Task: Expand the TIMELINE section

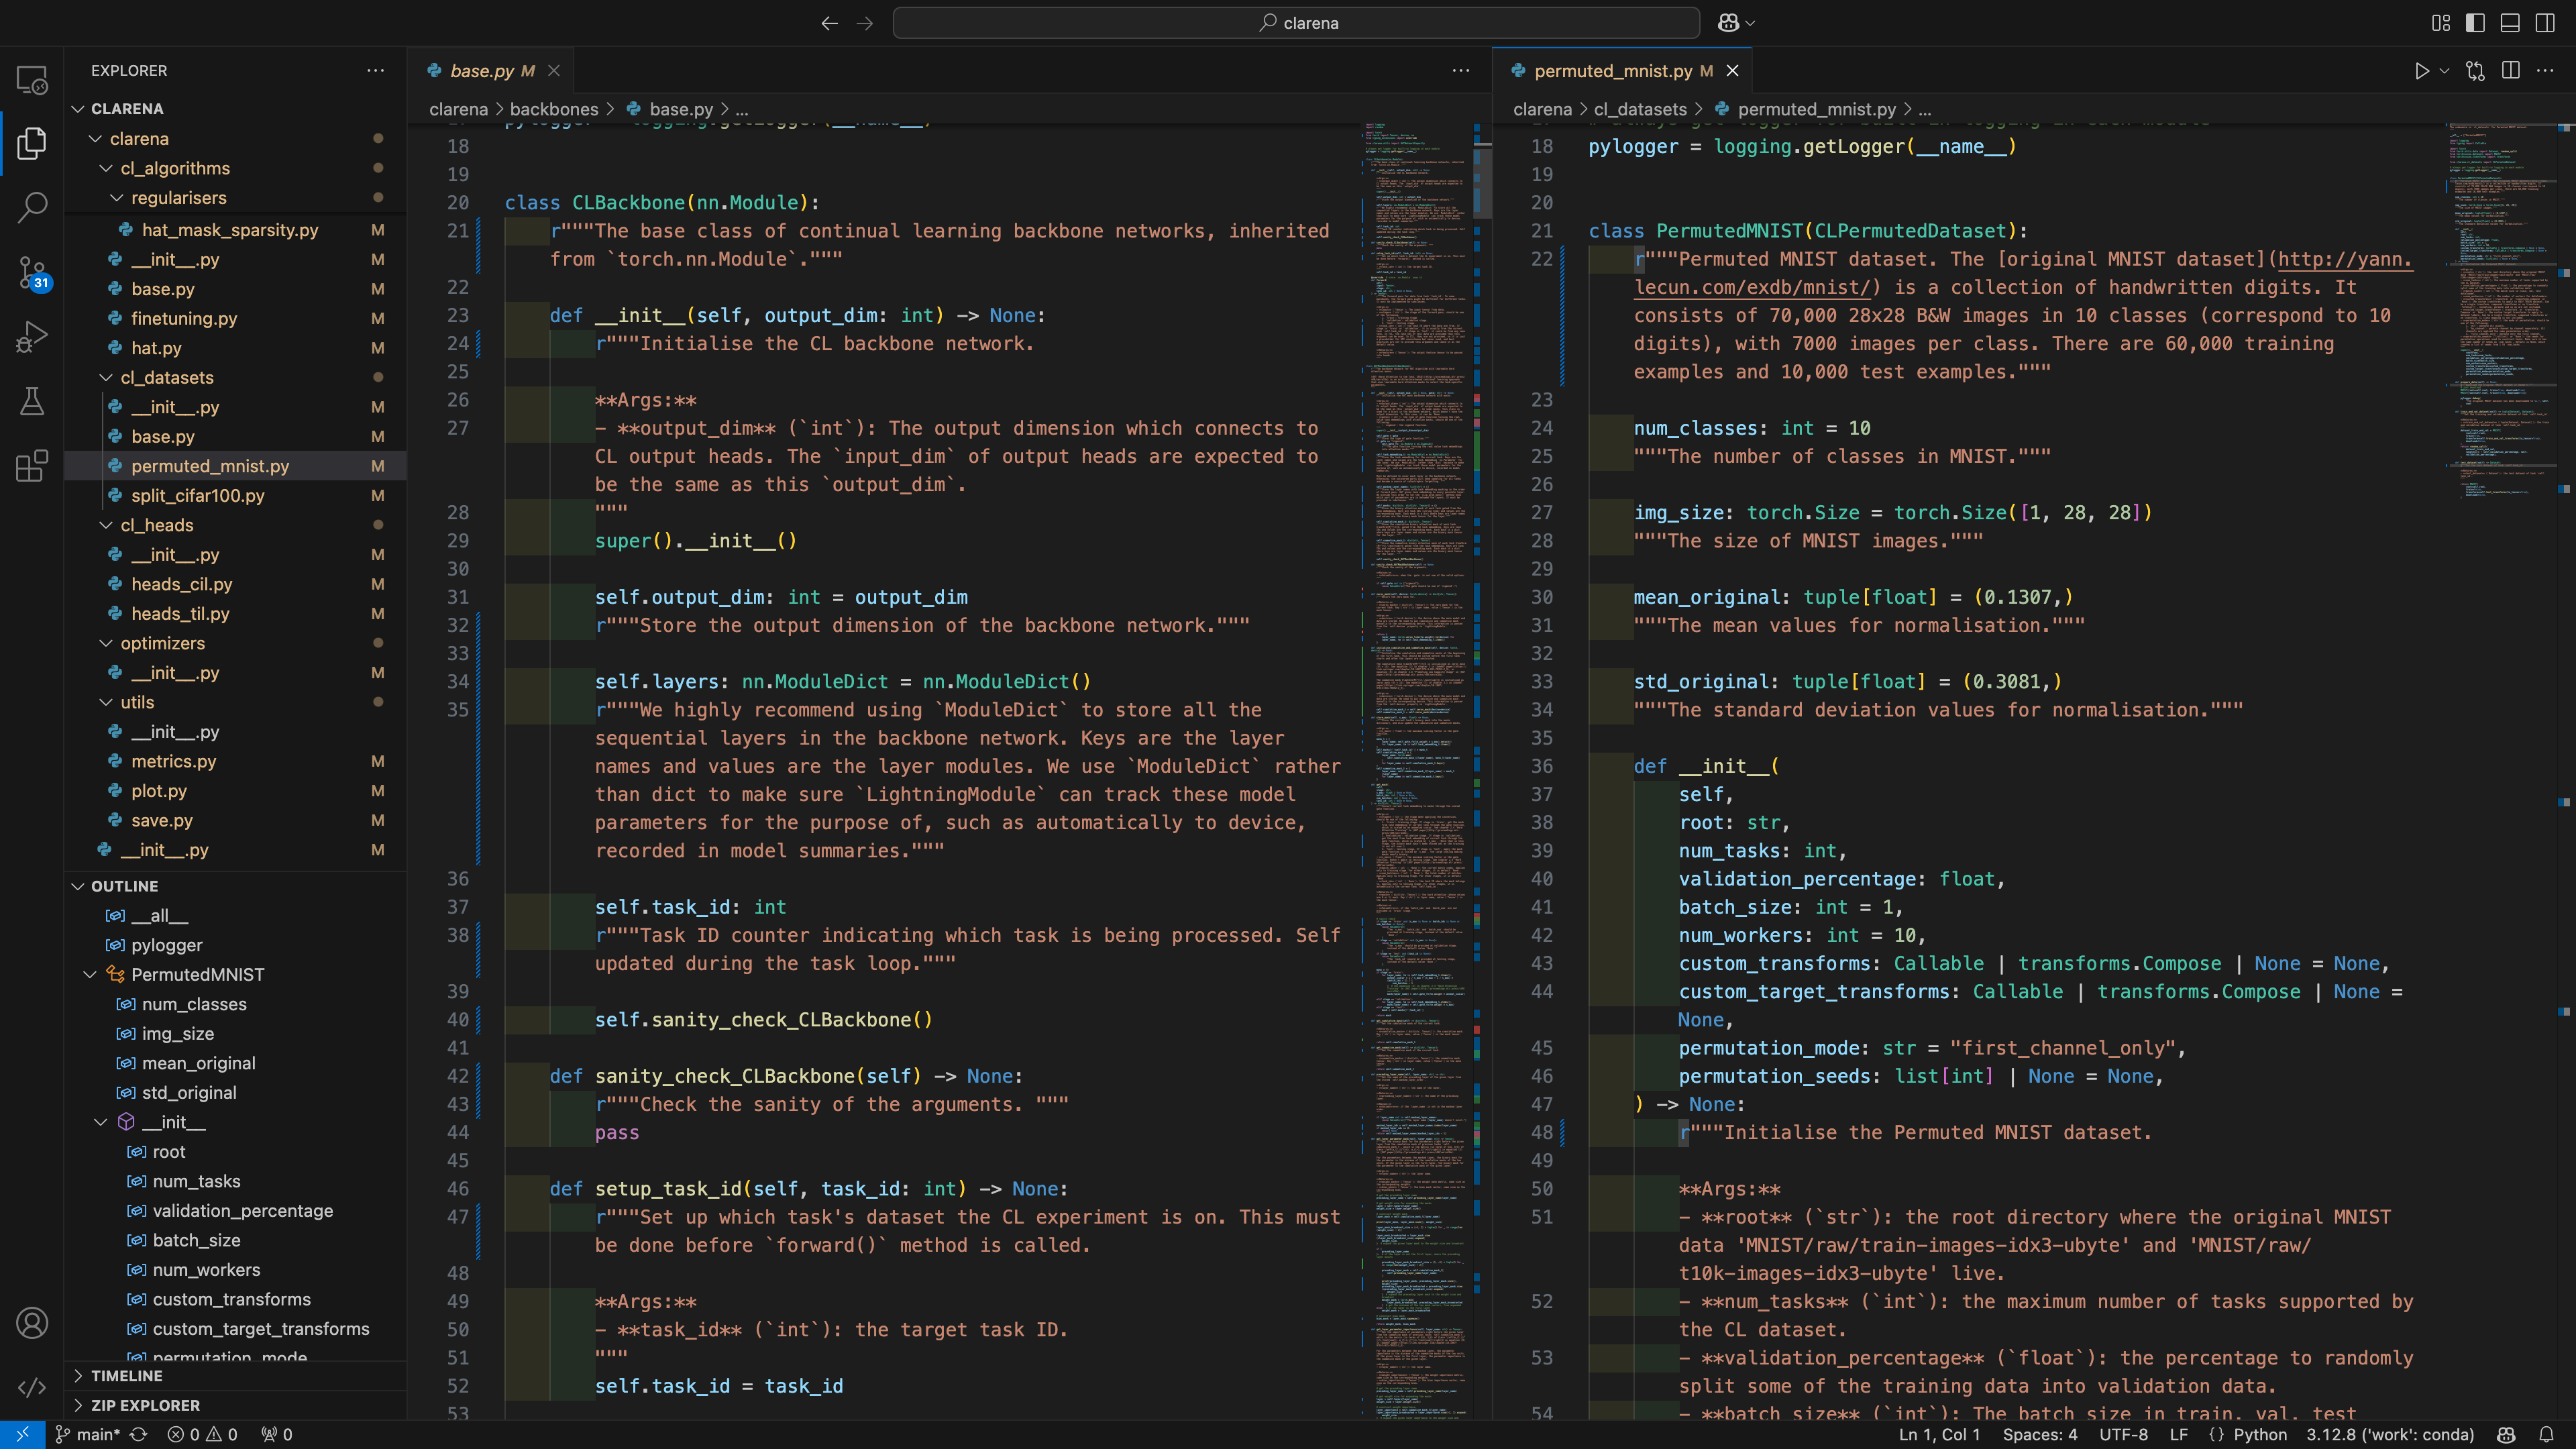Action: 126,1376
